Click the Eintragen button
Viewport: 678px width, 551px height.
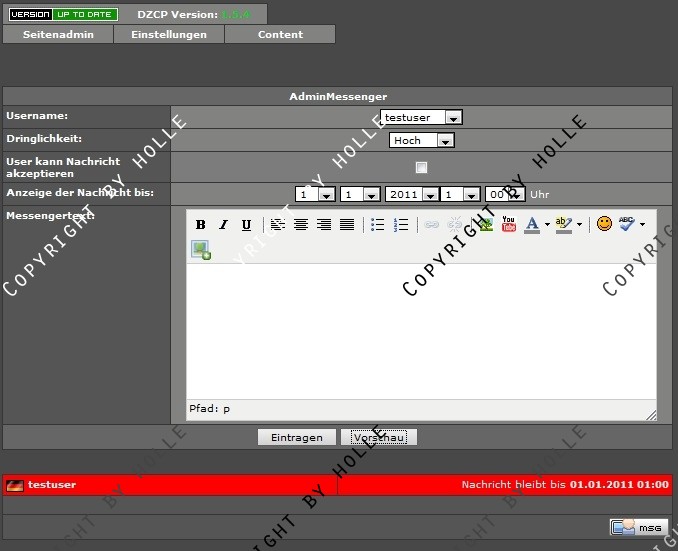(x=296, y=438)
